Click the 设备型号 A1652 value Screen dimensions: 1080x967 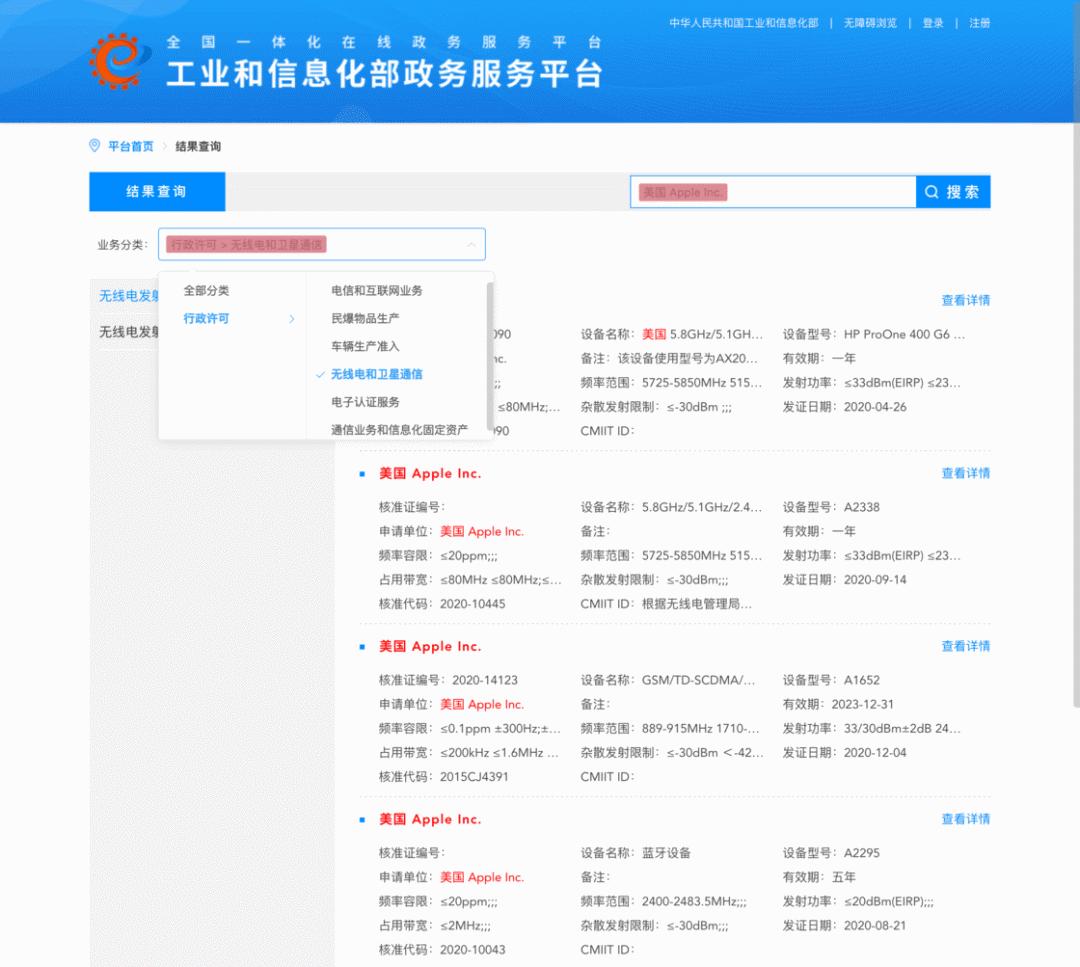(862, 680)
